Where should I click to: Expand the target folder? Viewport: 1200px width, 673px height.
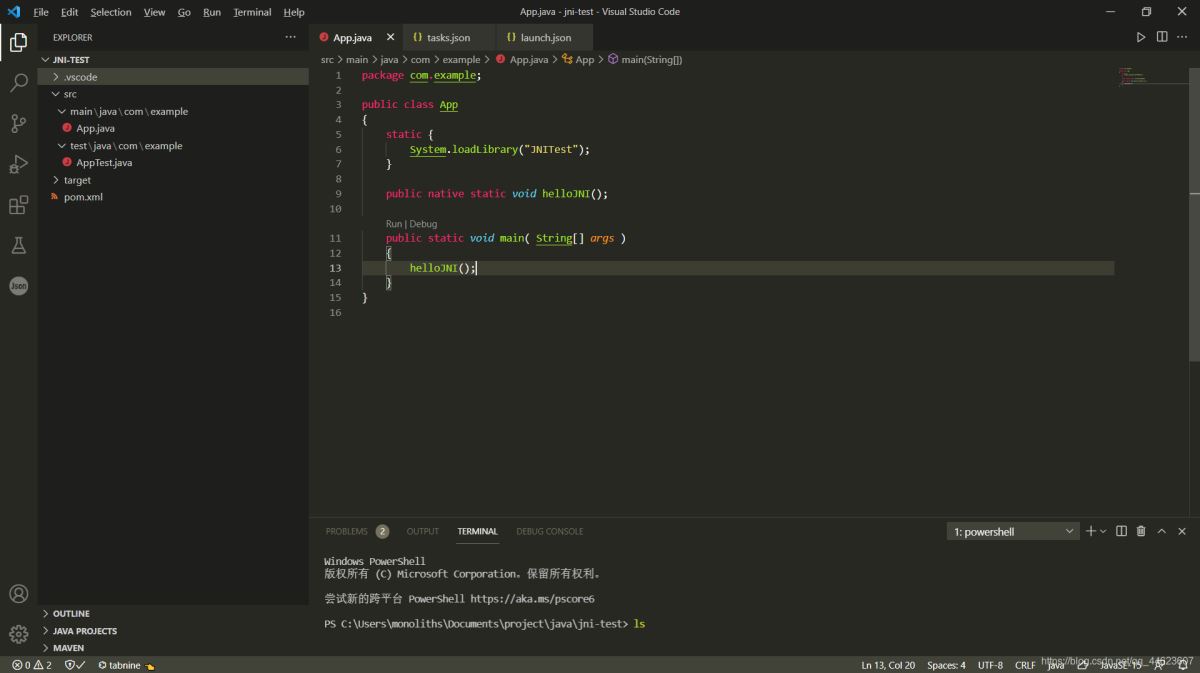click(174, 180)
